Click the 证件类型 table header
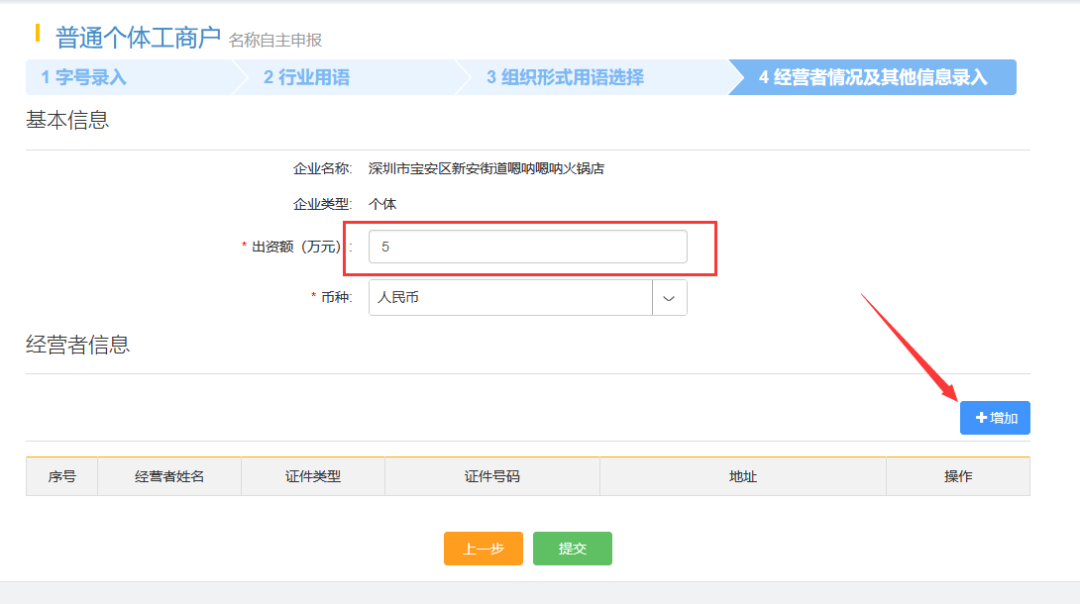This screenshot has width=1080, height=604. [x=312, y=477]
